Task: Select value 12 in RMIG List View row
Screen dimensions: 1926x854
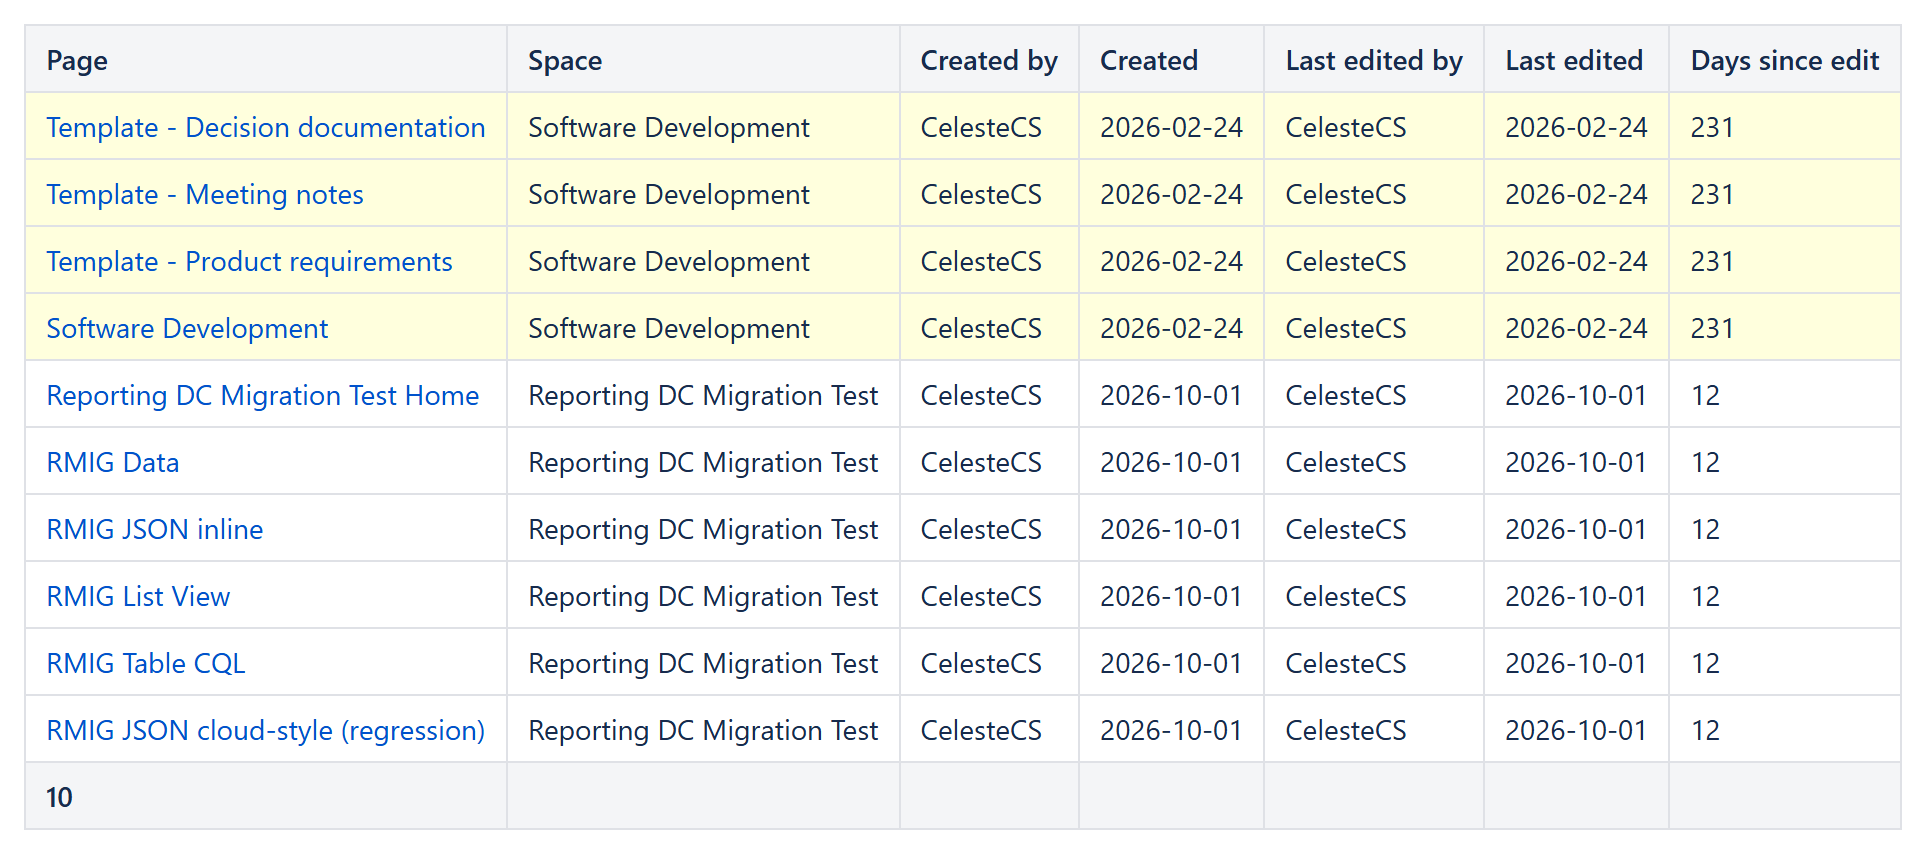Action: (1705, 596)
